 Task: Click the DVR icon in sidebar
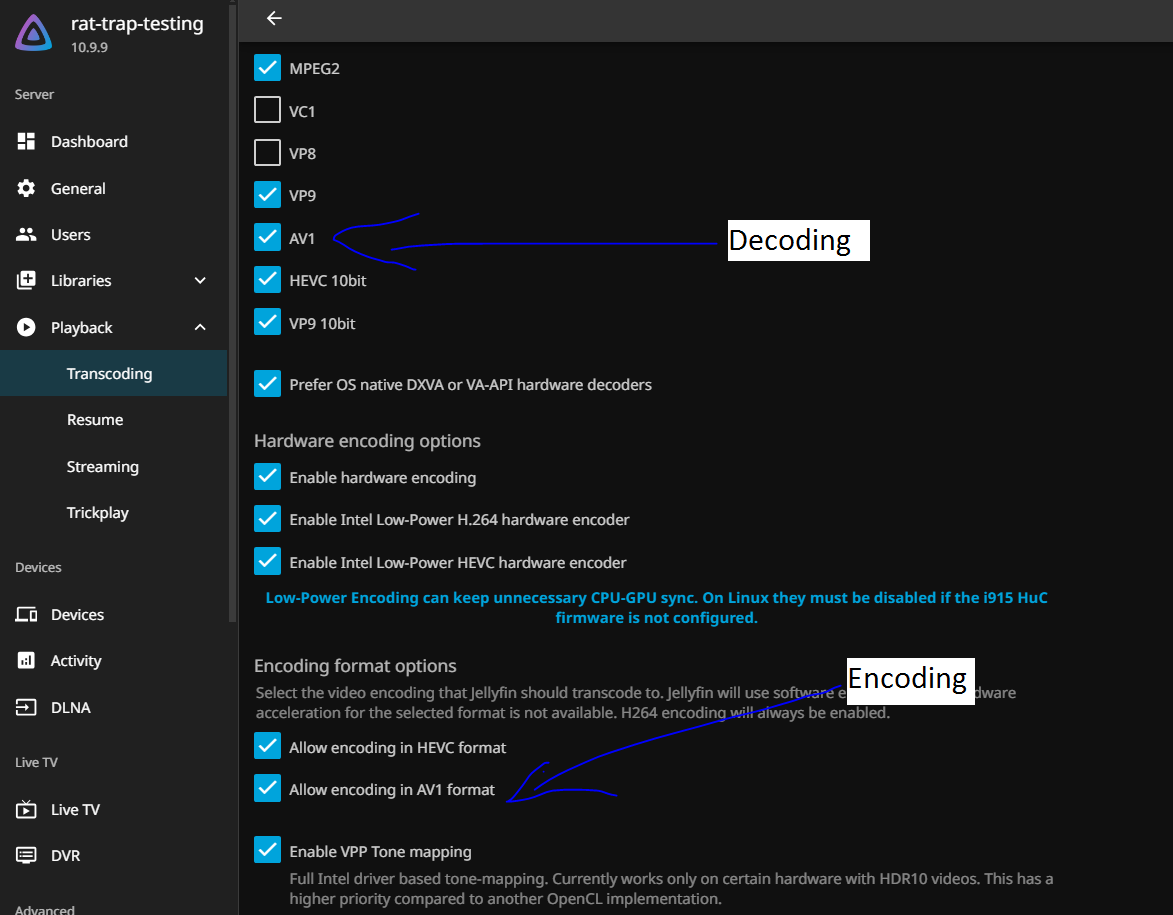pos(27,856)
